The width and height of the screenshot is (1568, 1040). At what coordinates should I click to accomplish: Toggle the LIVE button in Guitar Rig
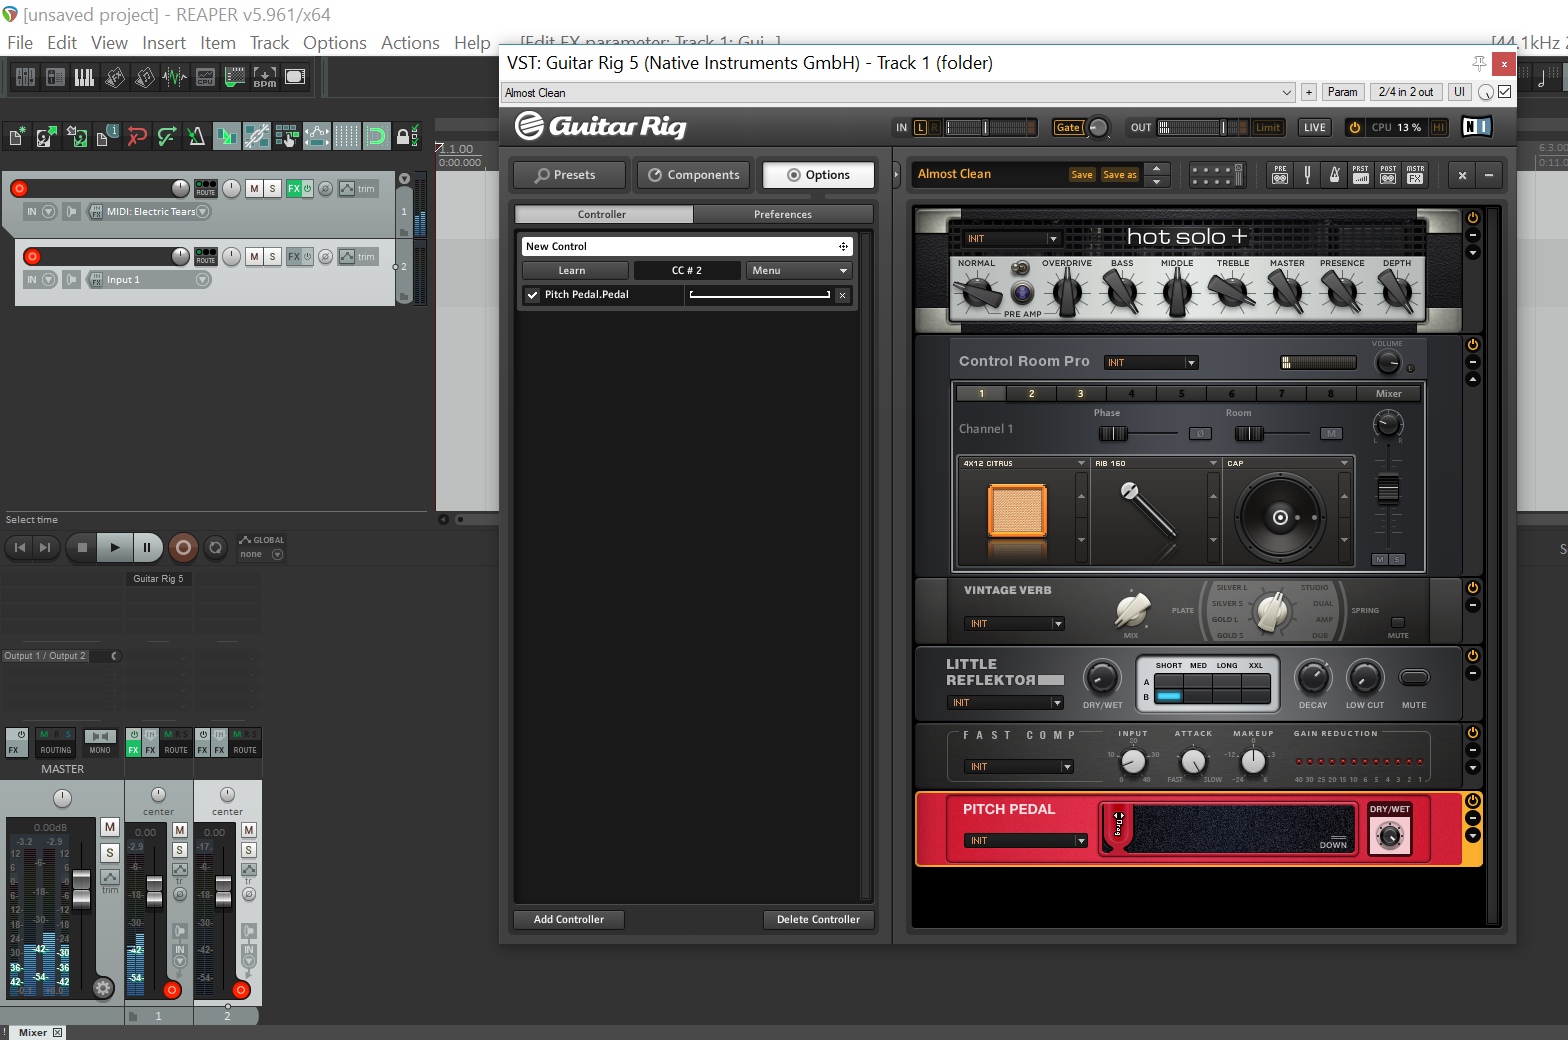click(x=1314, y=127)
